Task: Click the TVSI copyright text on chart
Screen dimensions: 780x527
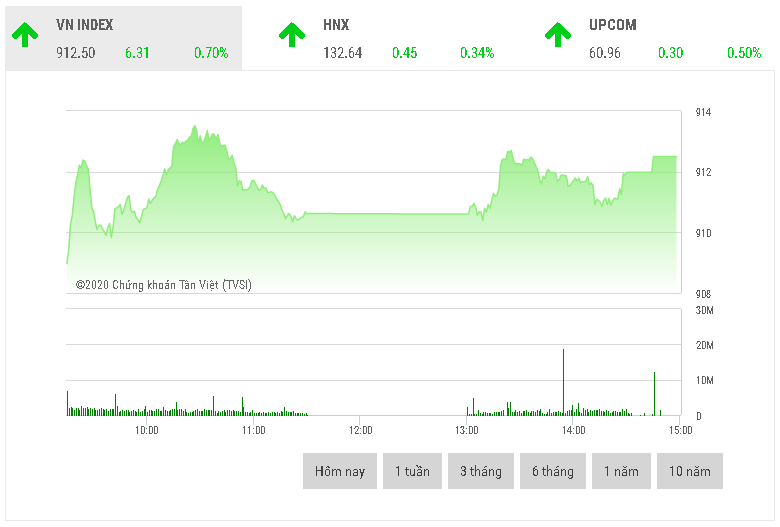Action: 164,285
